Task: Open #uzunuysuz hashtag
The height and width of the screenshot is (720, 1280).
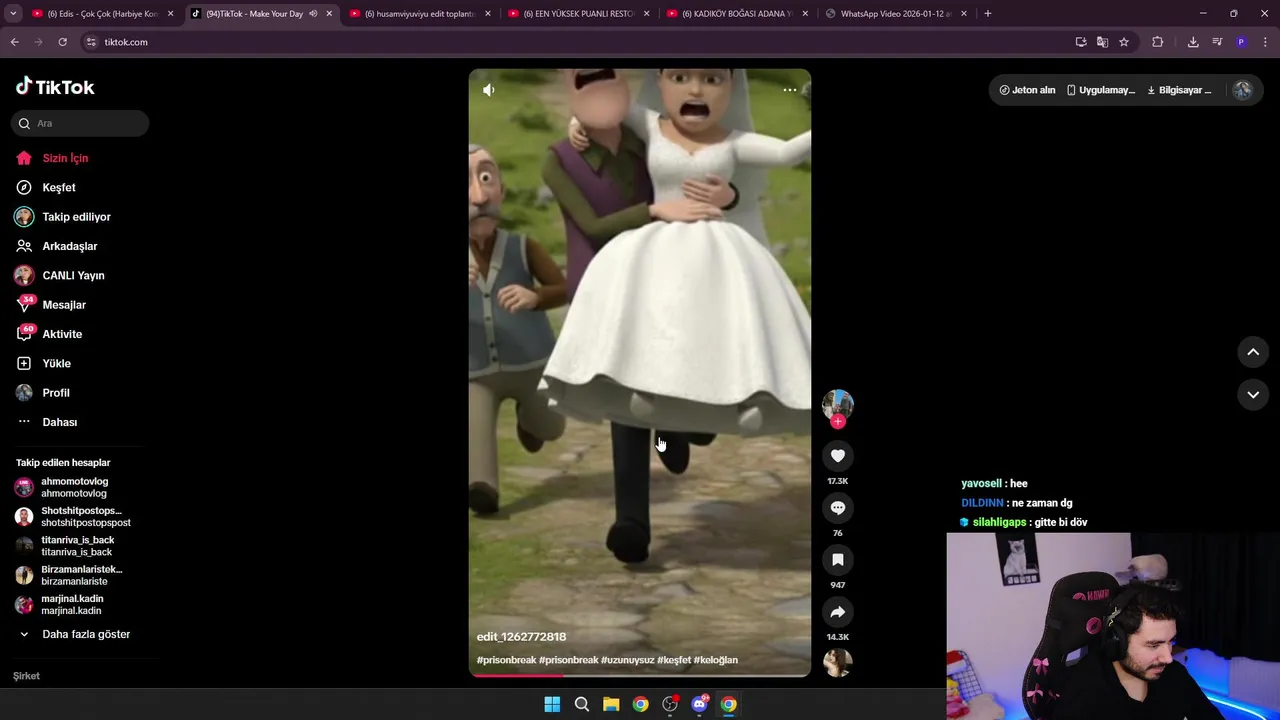Action: [627, 660]
